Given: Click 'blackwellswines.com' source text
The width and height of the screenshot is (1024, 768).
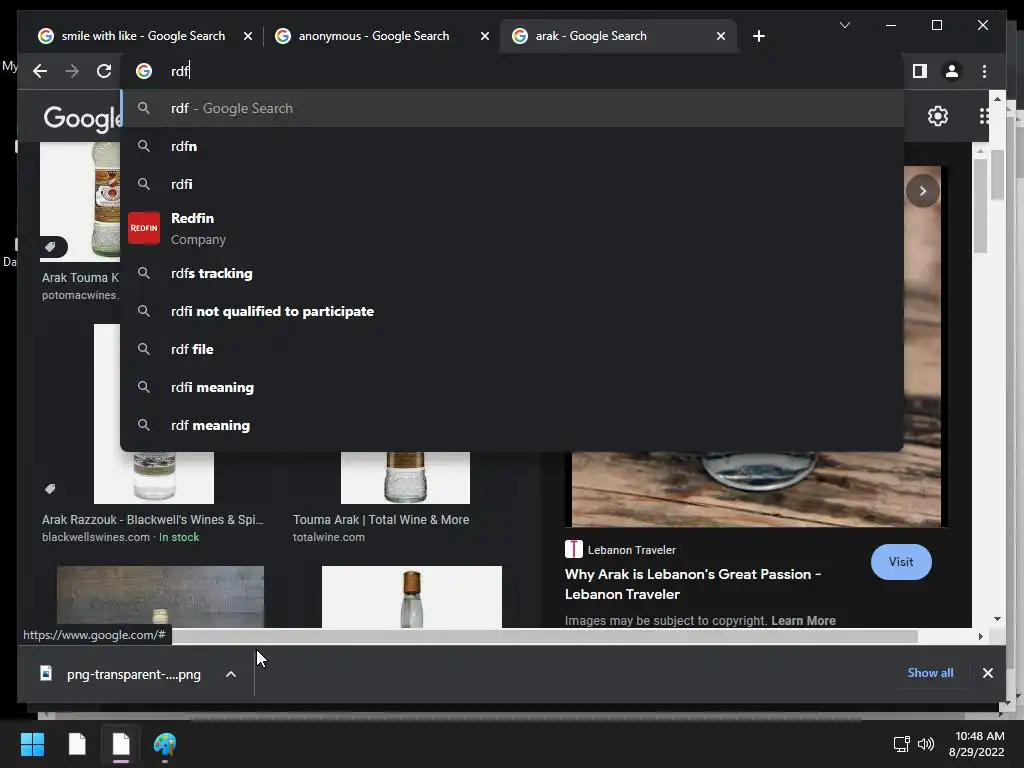Looking at the screenshot, I should point(96,537).
